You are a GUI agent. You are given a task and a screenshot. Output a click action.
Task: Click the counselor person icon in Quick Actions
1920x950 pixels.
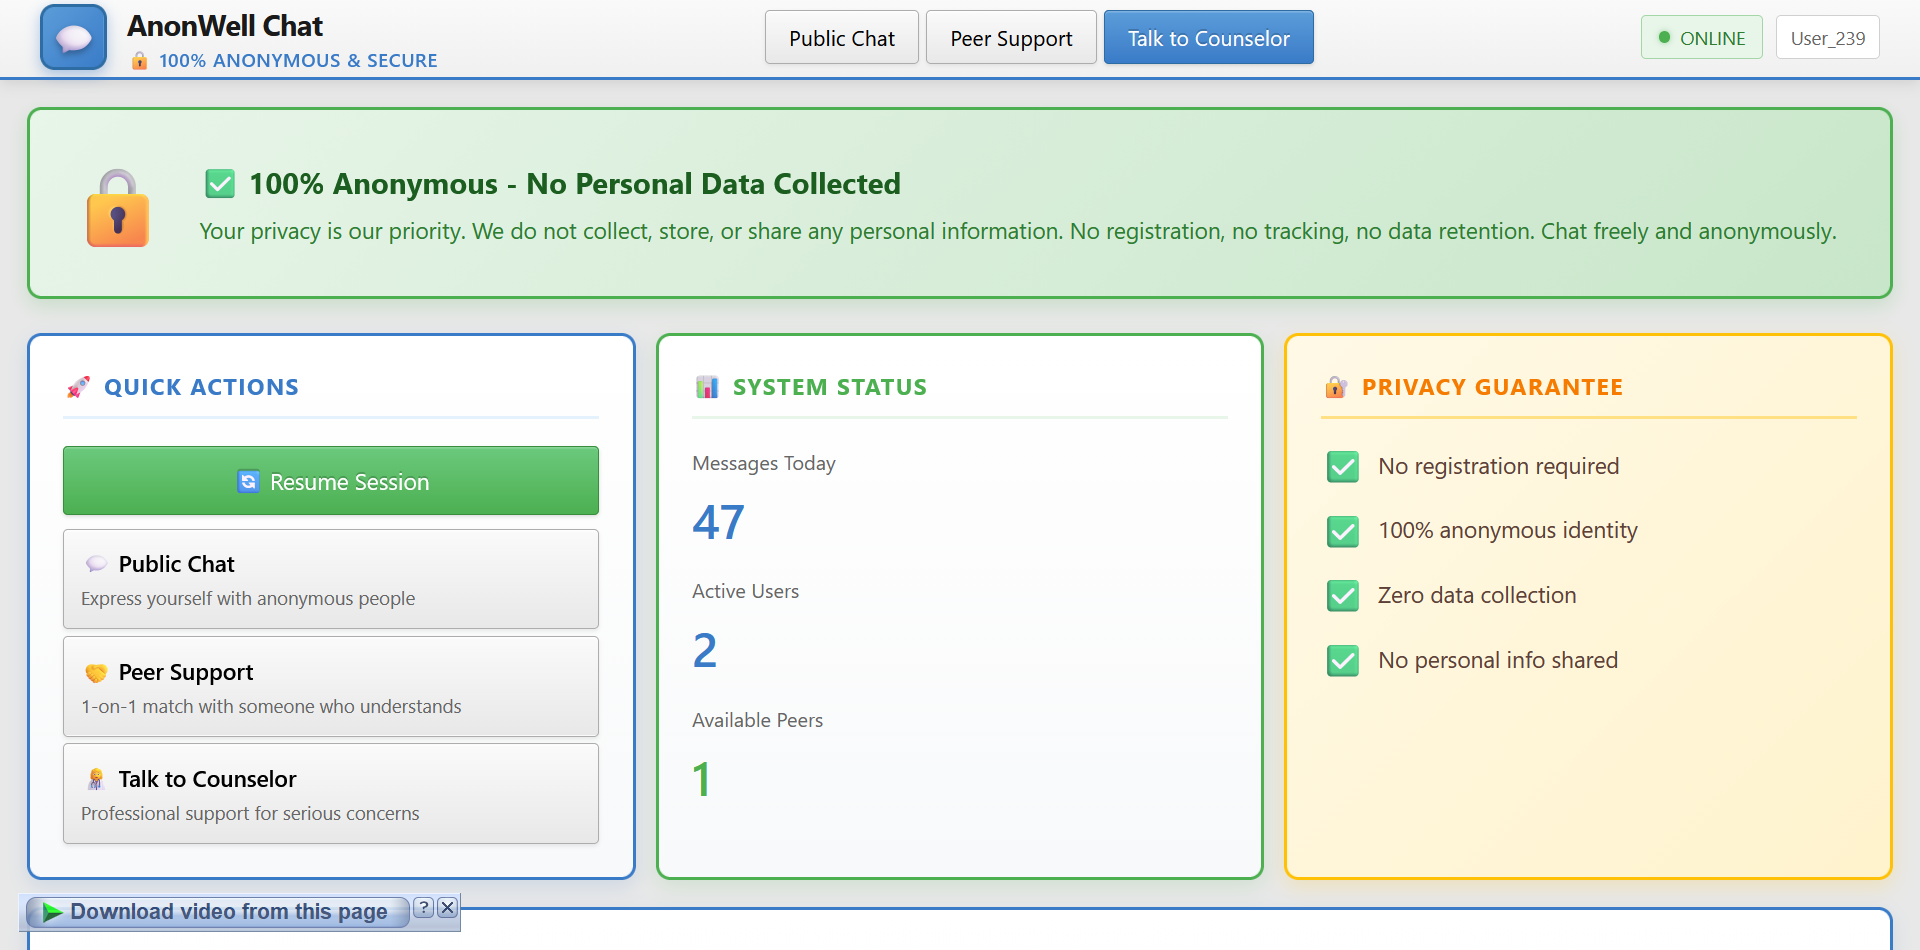(x=96, y=780)
